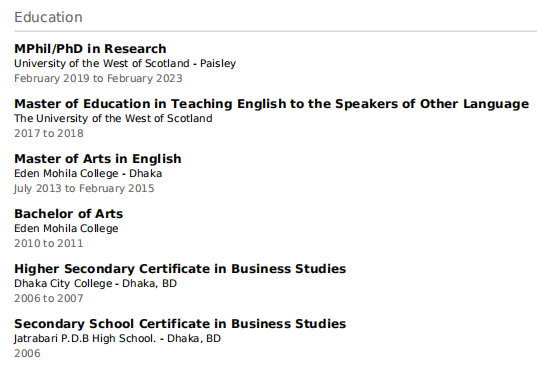This screenshot has height=365, width=537.
Task: Select the Master of Arts in English title
Action: click(98, 159)
